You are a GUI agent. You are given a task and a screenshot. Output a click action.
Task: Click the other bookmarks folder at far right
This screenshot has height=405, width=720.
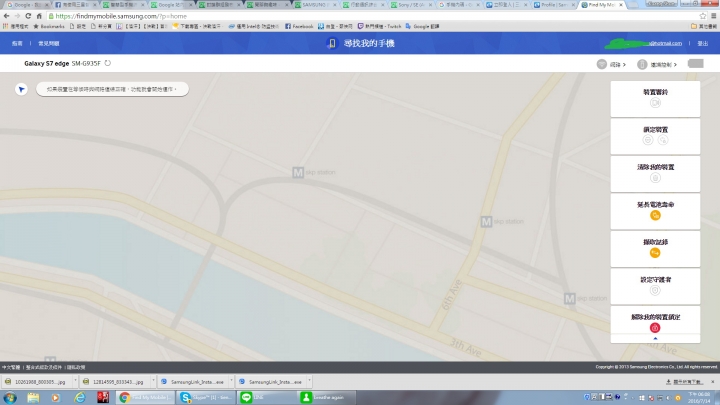pyautogui.click(x=704, y=26)
